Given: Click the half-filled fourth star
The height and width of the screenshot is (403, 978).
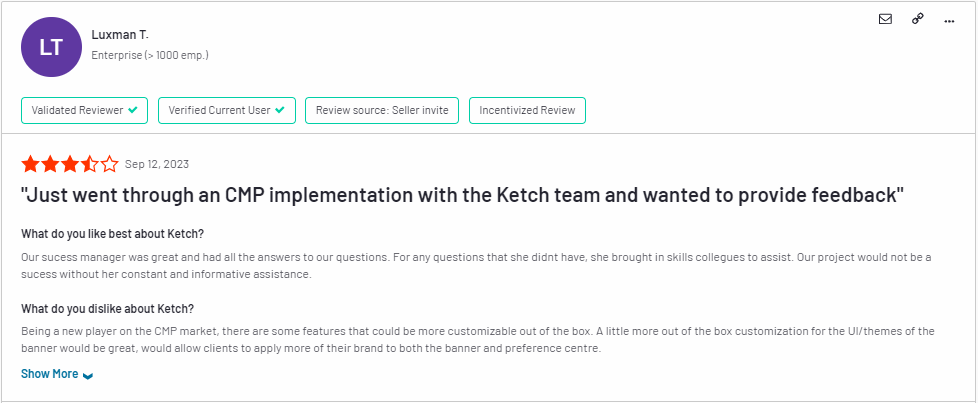Looking at the screenshot, I should point(90,165).
